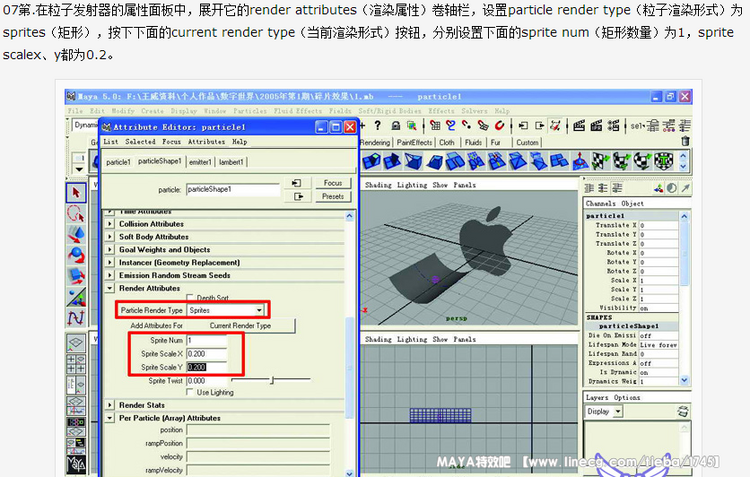Viewport: 750px width, 477px height.
Task: Expand Soft Body Attributes section
Action: (110, 236)
